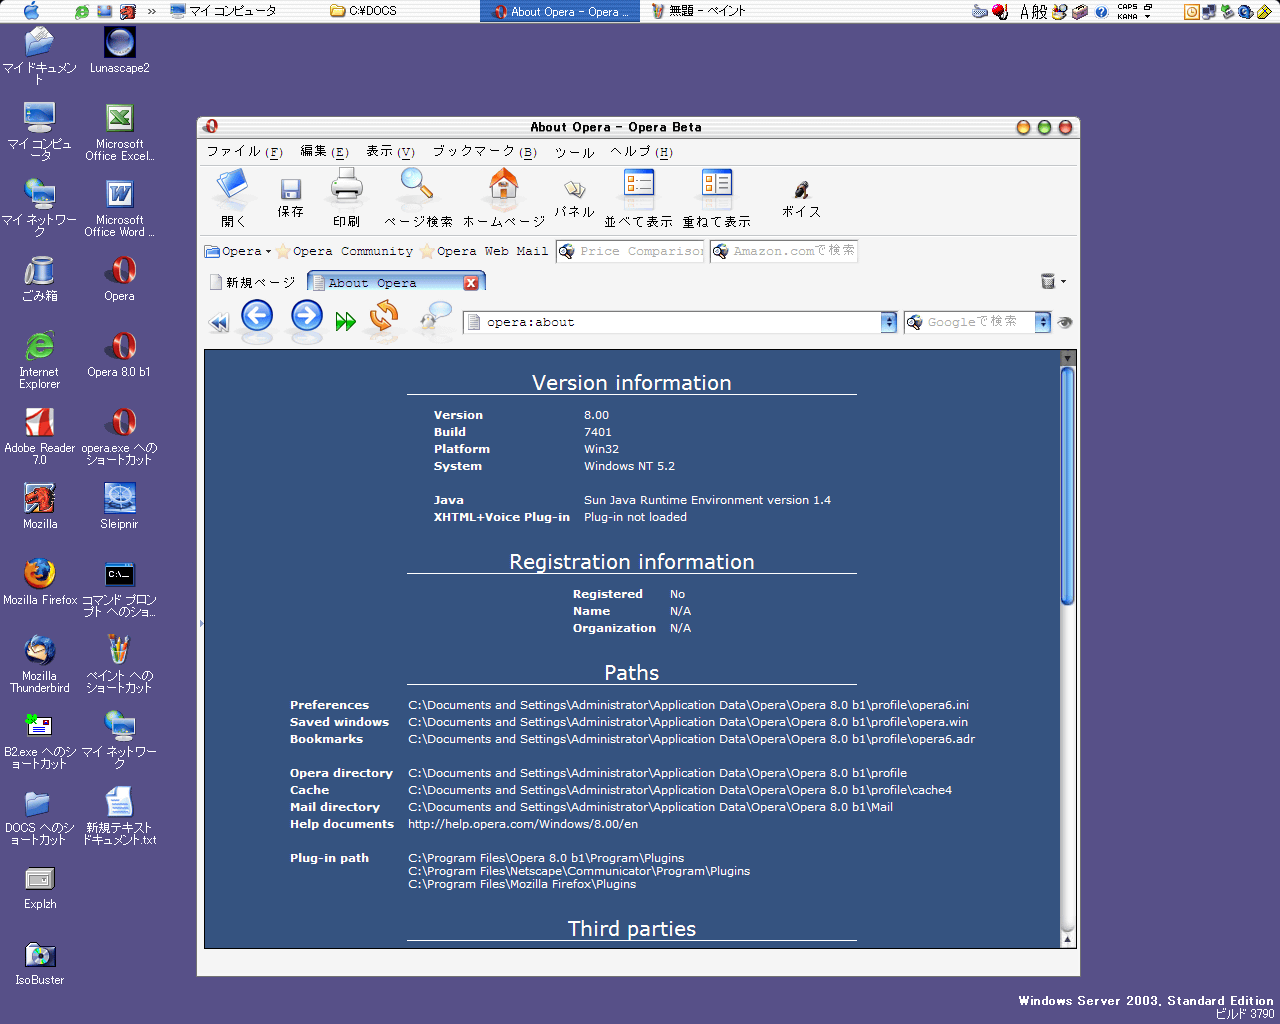Open the ブックマーク(B) menu
1280x1024 pixels.
(x=484, y=152)
